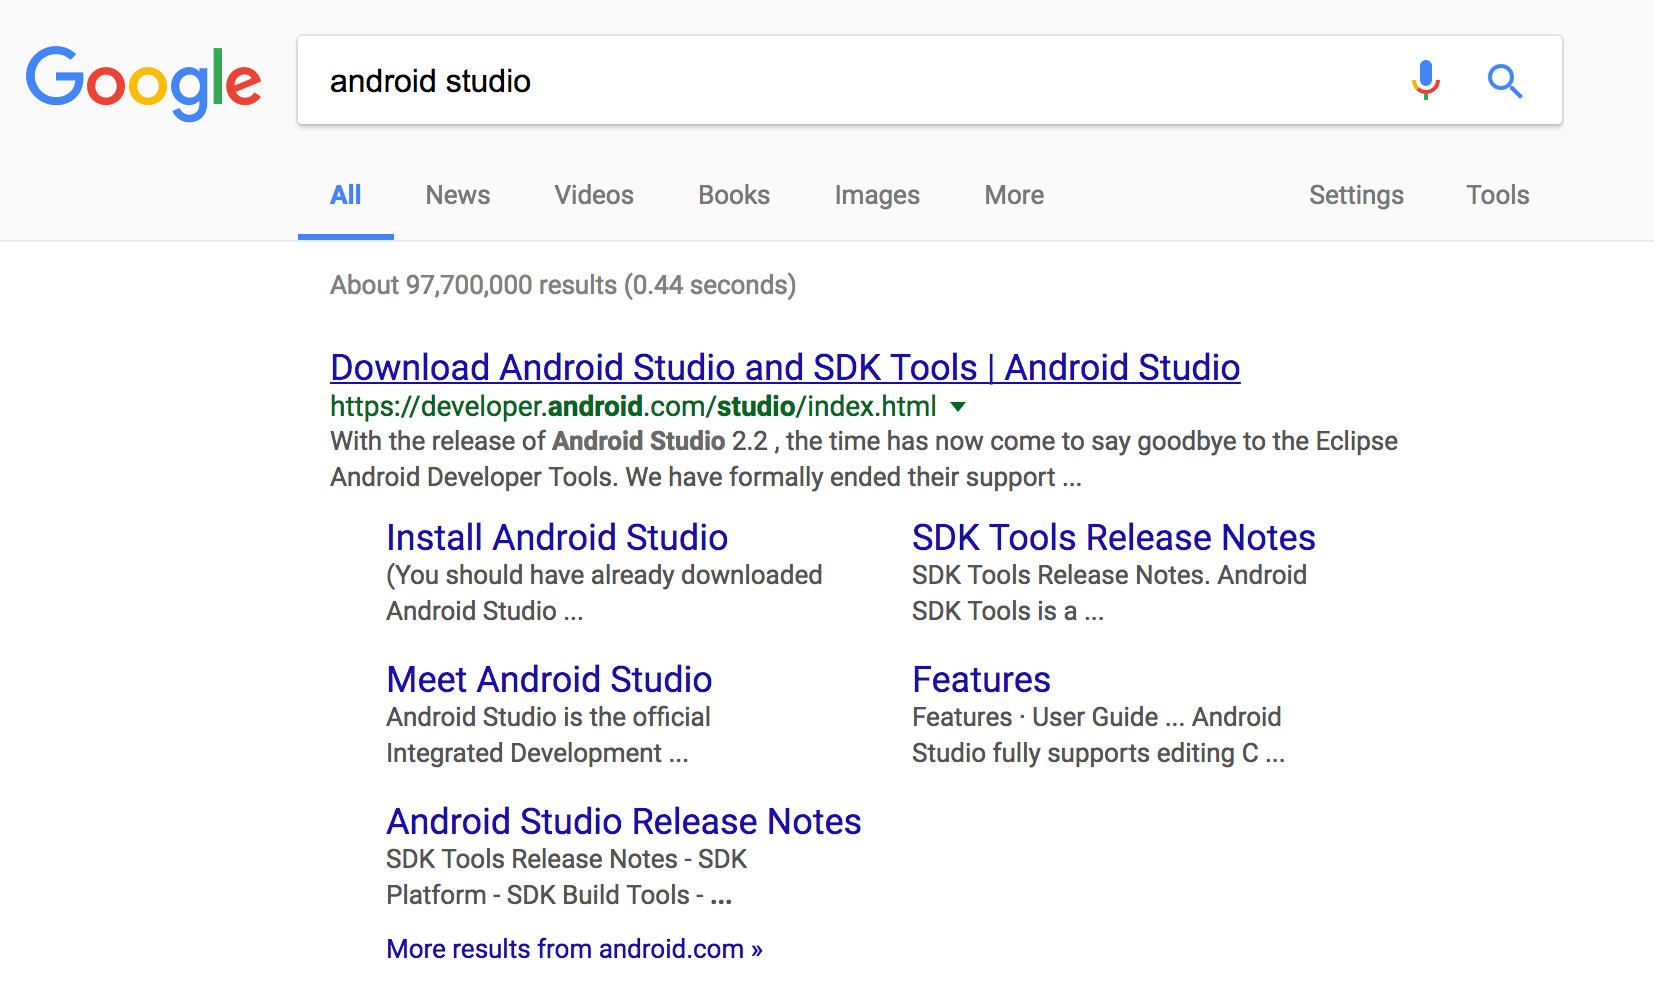Click the Google logo
1654x1006 pixels.
coord(143,82)
